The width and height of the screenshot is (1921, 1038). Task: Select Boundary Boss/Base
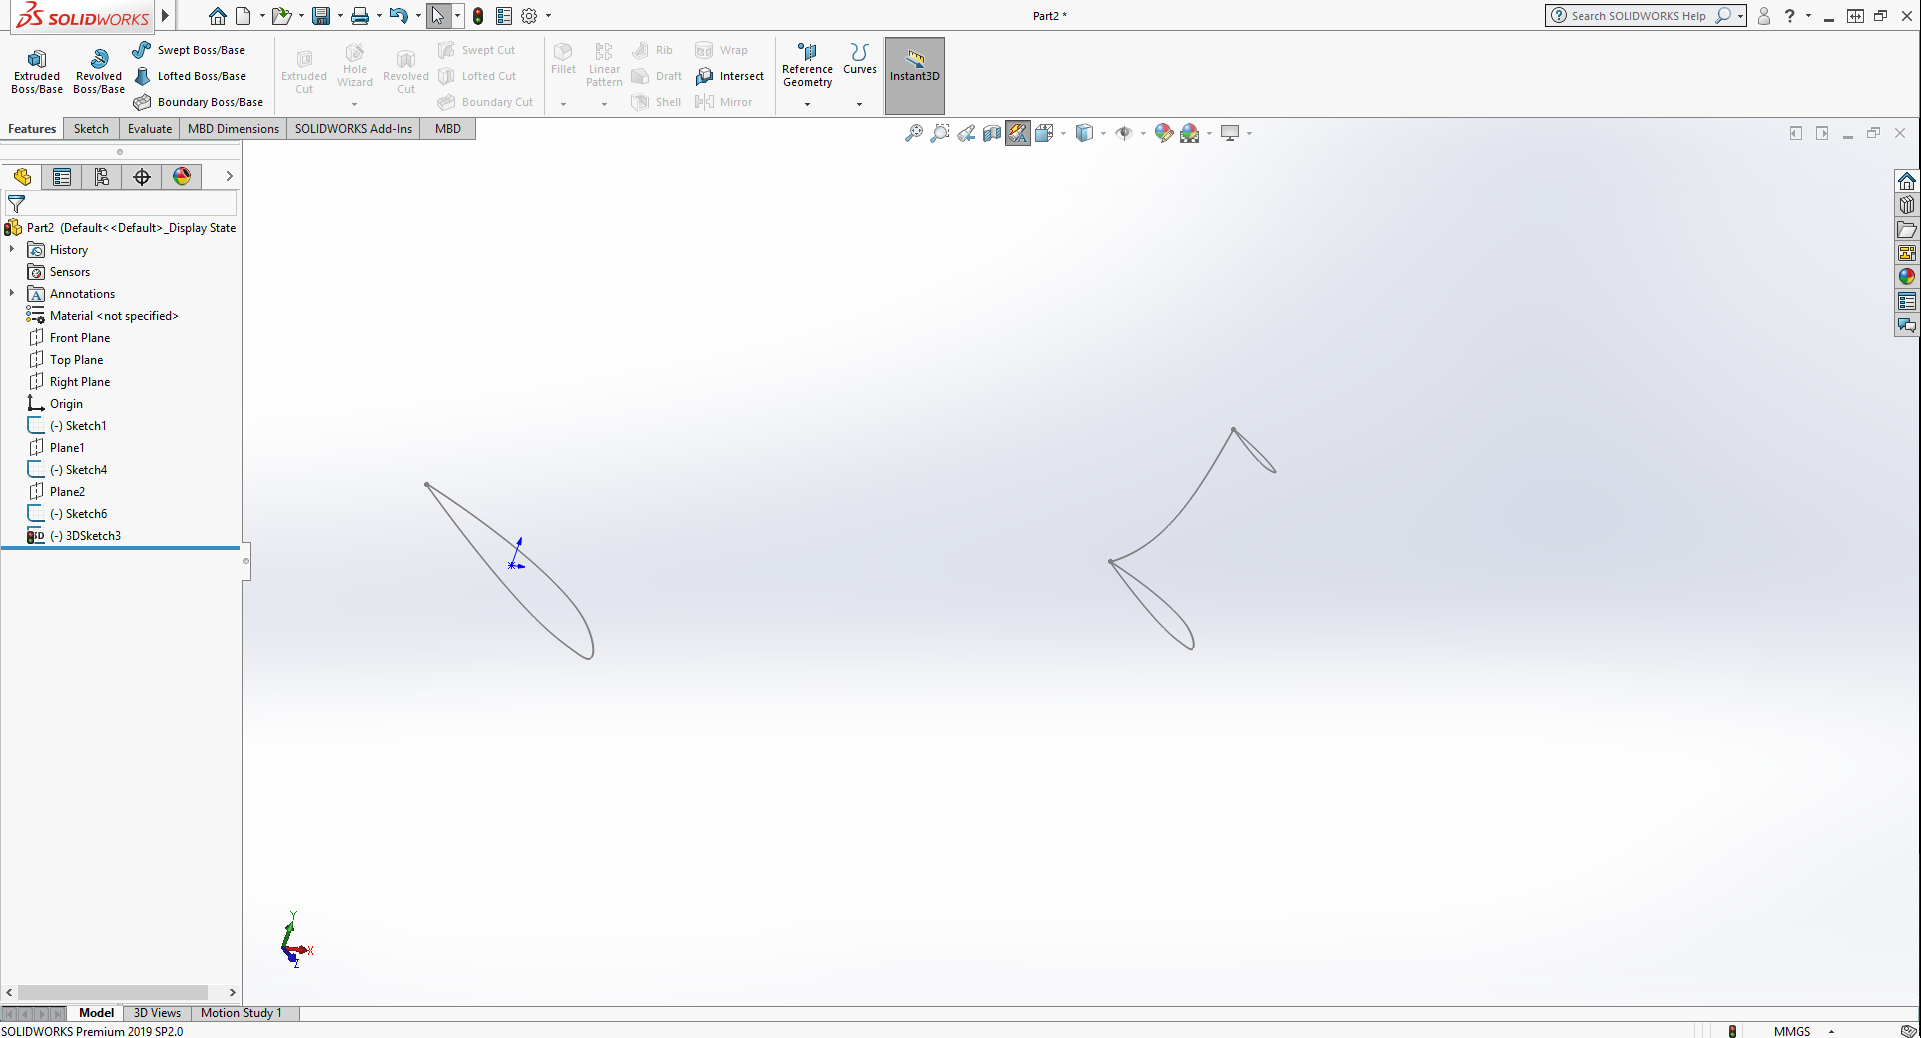[x=198, y=102]
